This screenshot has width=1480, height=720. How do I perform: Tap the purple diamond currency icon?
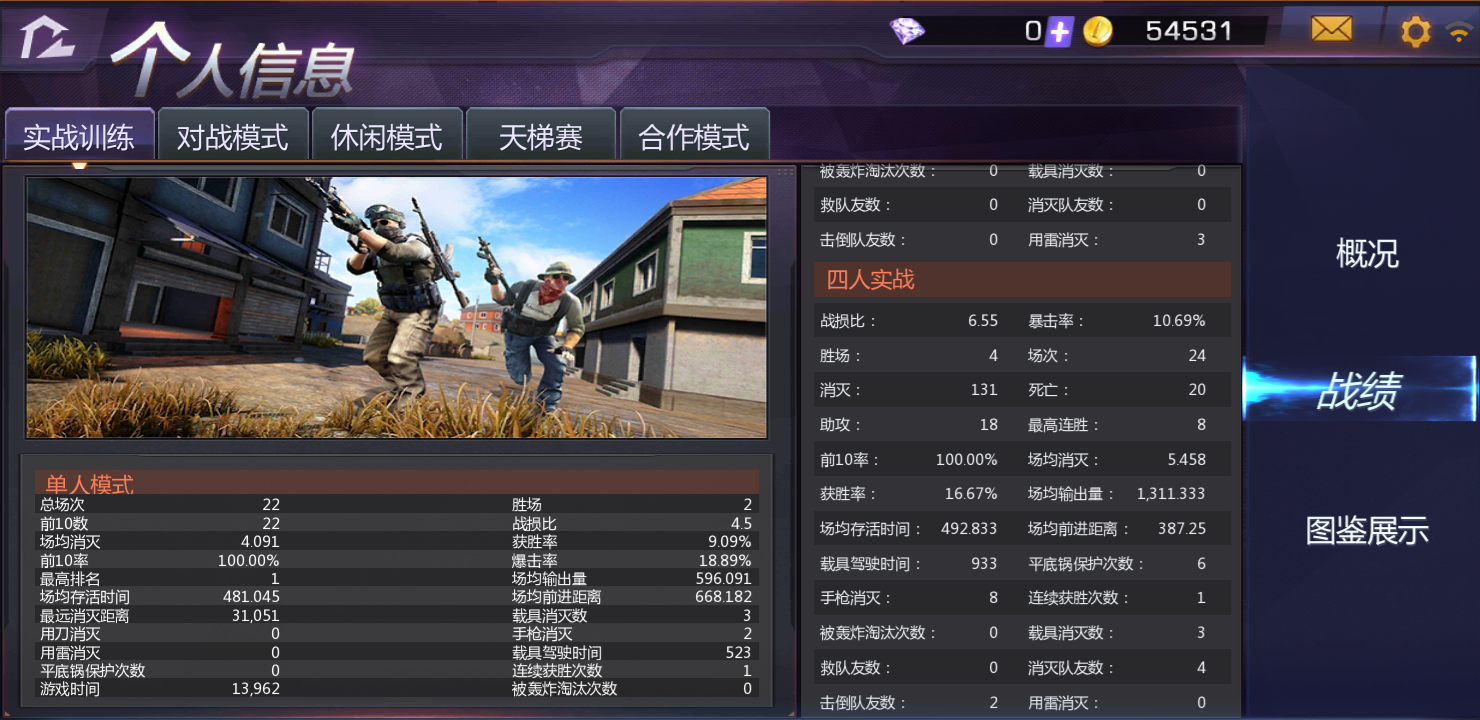[907, 31]
